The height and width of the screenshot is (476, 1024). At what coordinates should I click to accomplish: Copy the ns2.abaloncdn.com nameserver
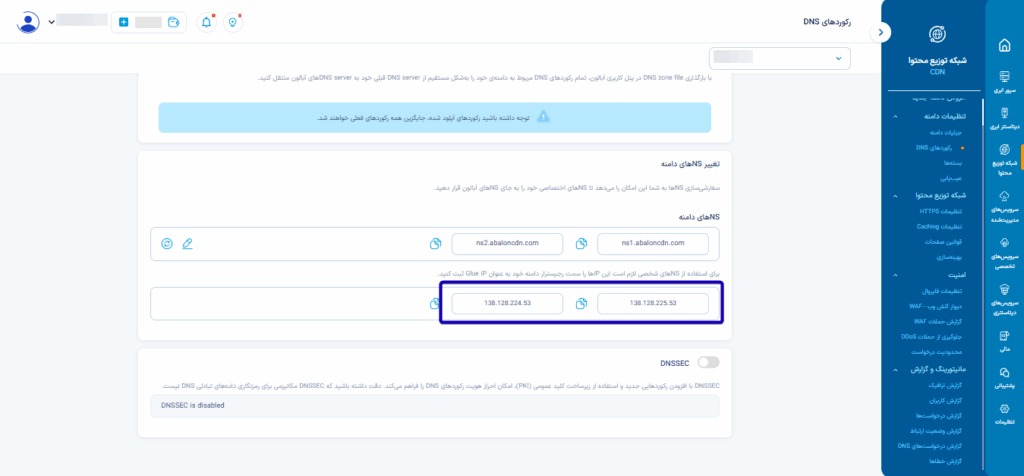pyautogui.click(x=436, y=244)
